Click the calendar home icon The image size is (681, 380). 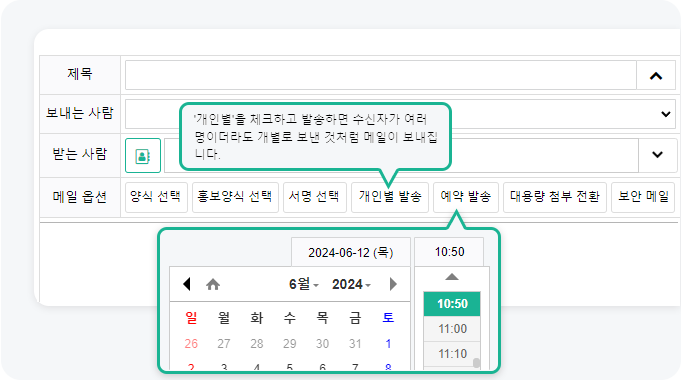[213, 284]
